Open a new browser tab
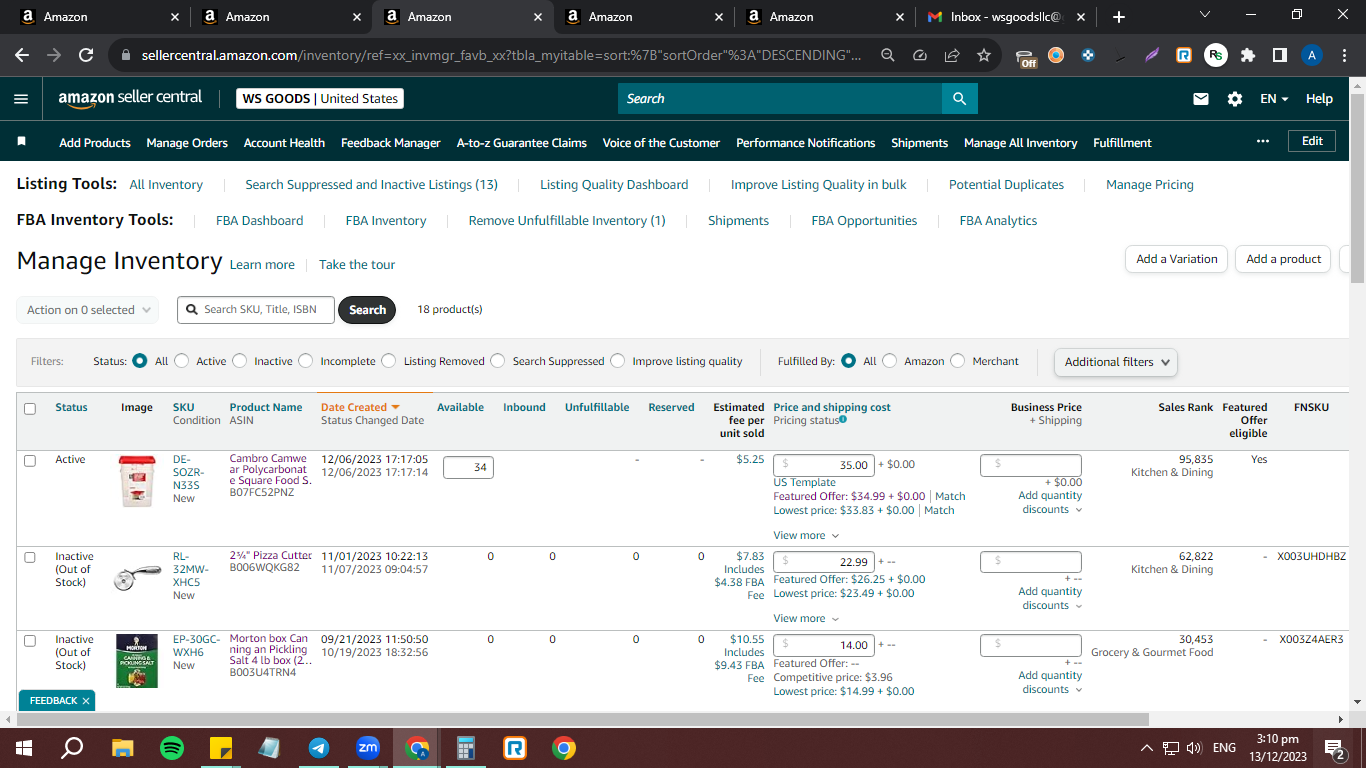 1118,17
